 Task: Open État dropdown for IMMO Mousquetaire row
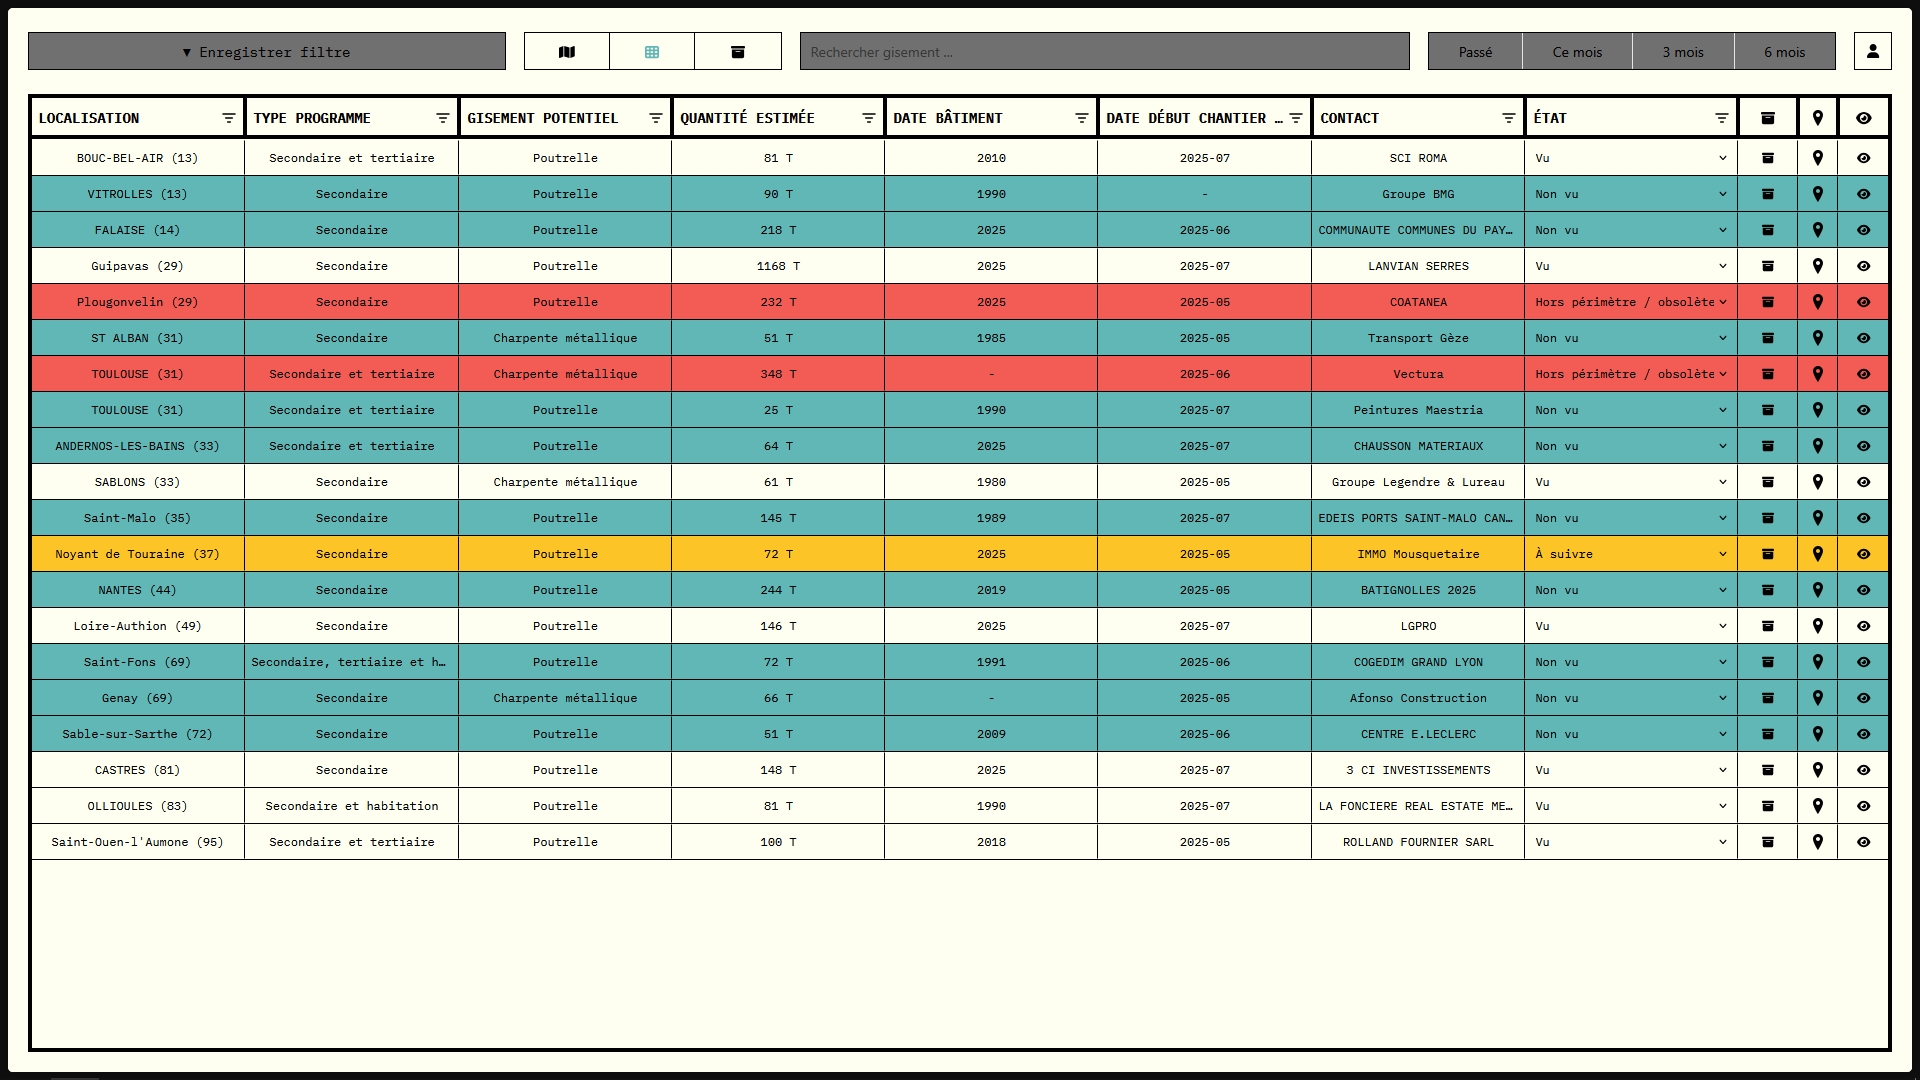pyautogui.click(x=1630, y=554)
